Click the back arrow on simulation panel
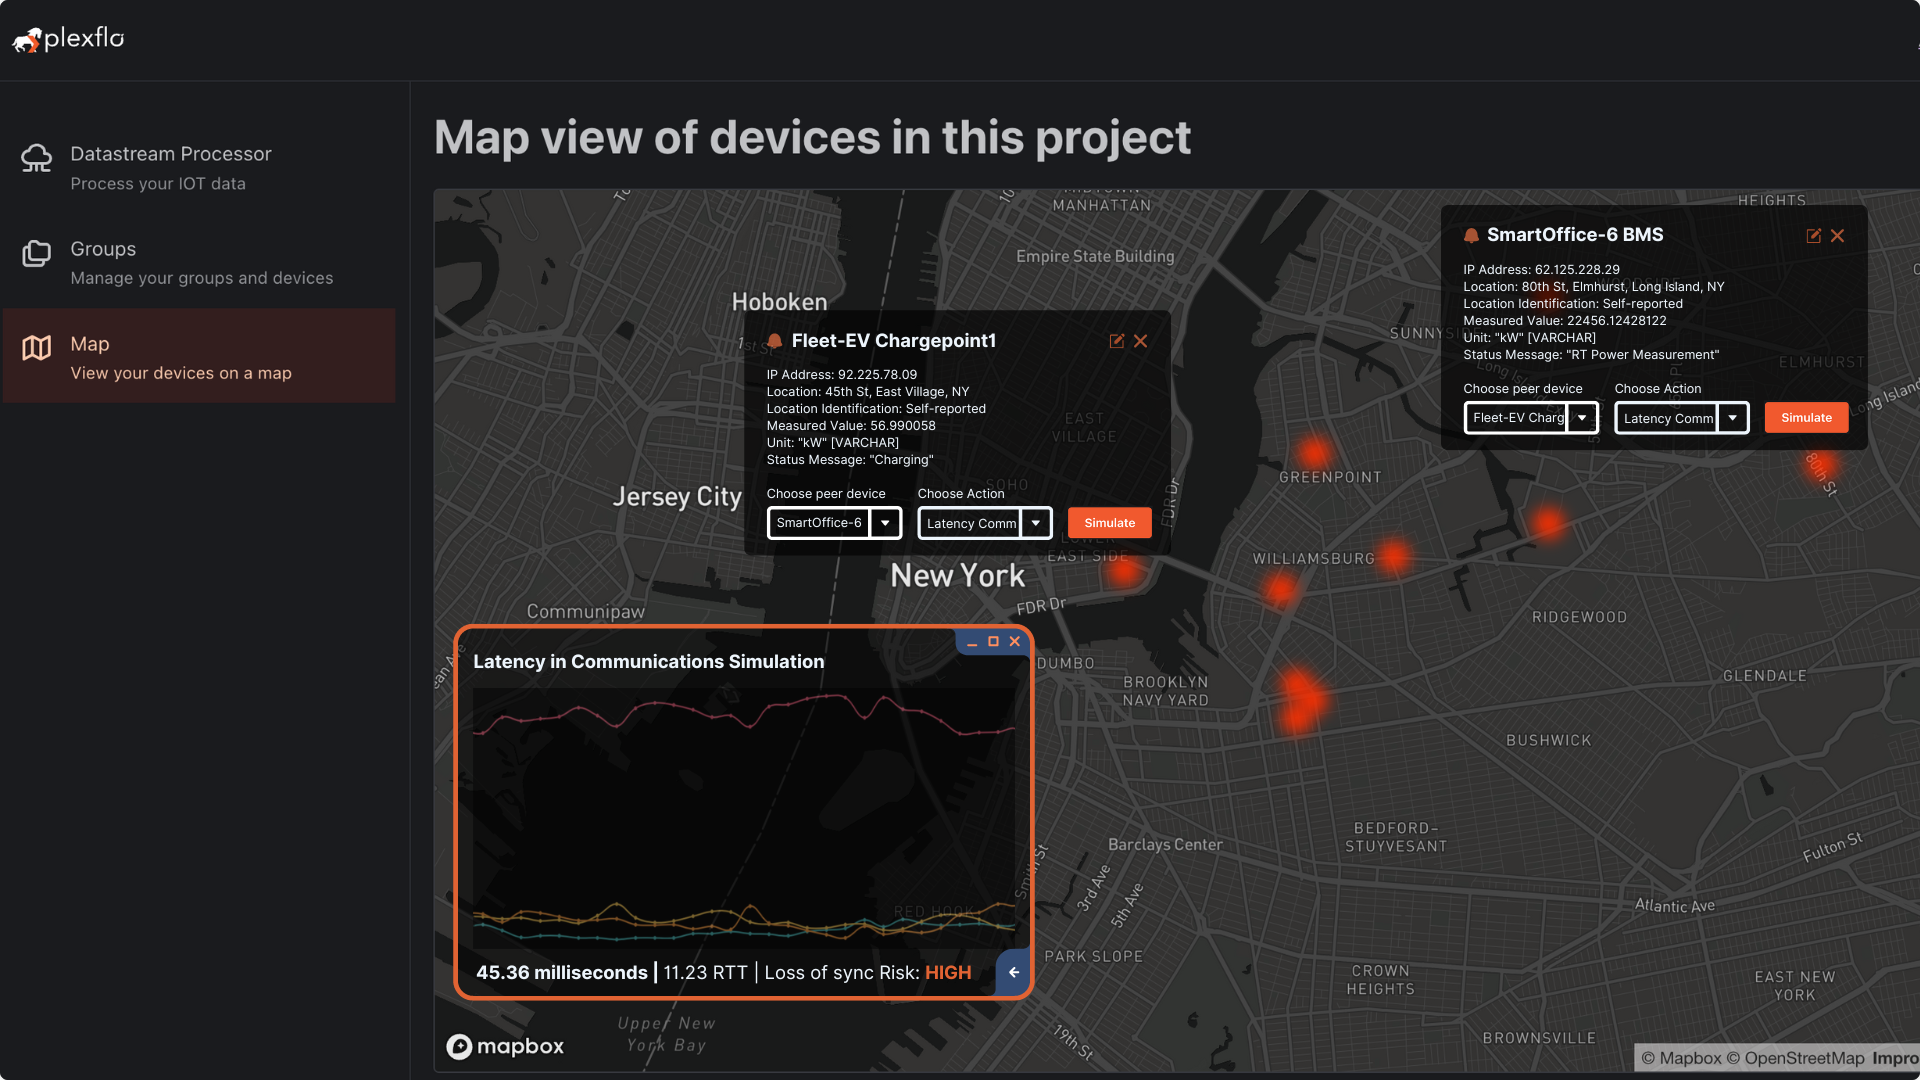The width and height of the screenshot is (1920, 1080). [1014, 972]
